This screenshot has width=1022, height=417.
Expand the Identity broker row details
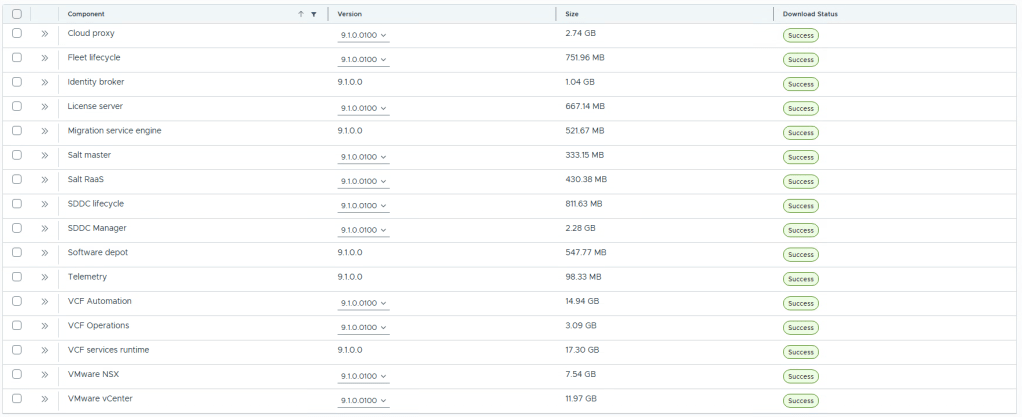pos(44,82)
